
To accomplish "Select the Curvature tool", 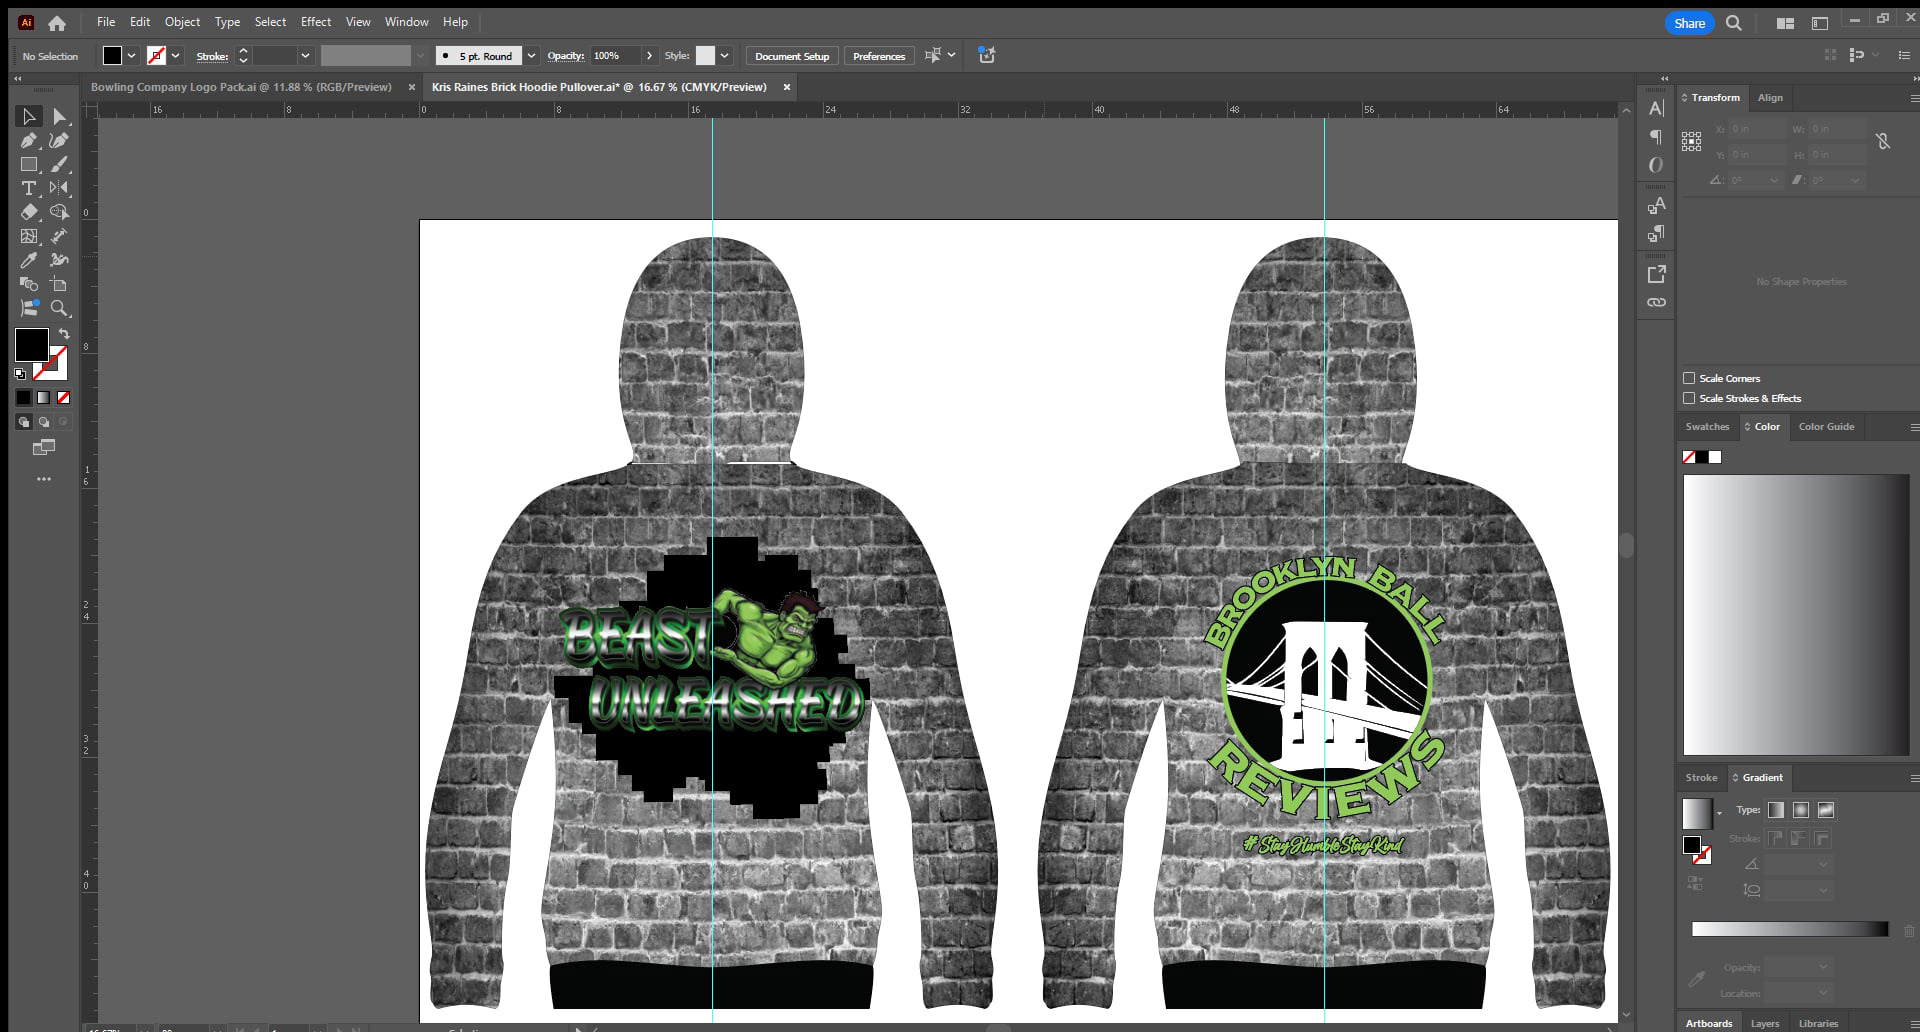I will (59, 141).
